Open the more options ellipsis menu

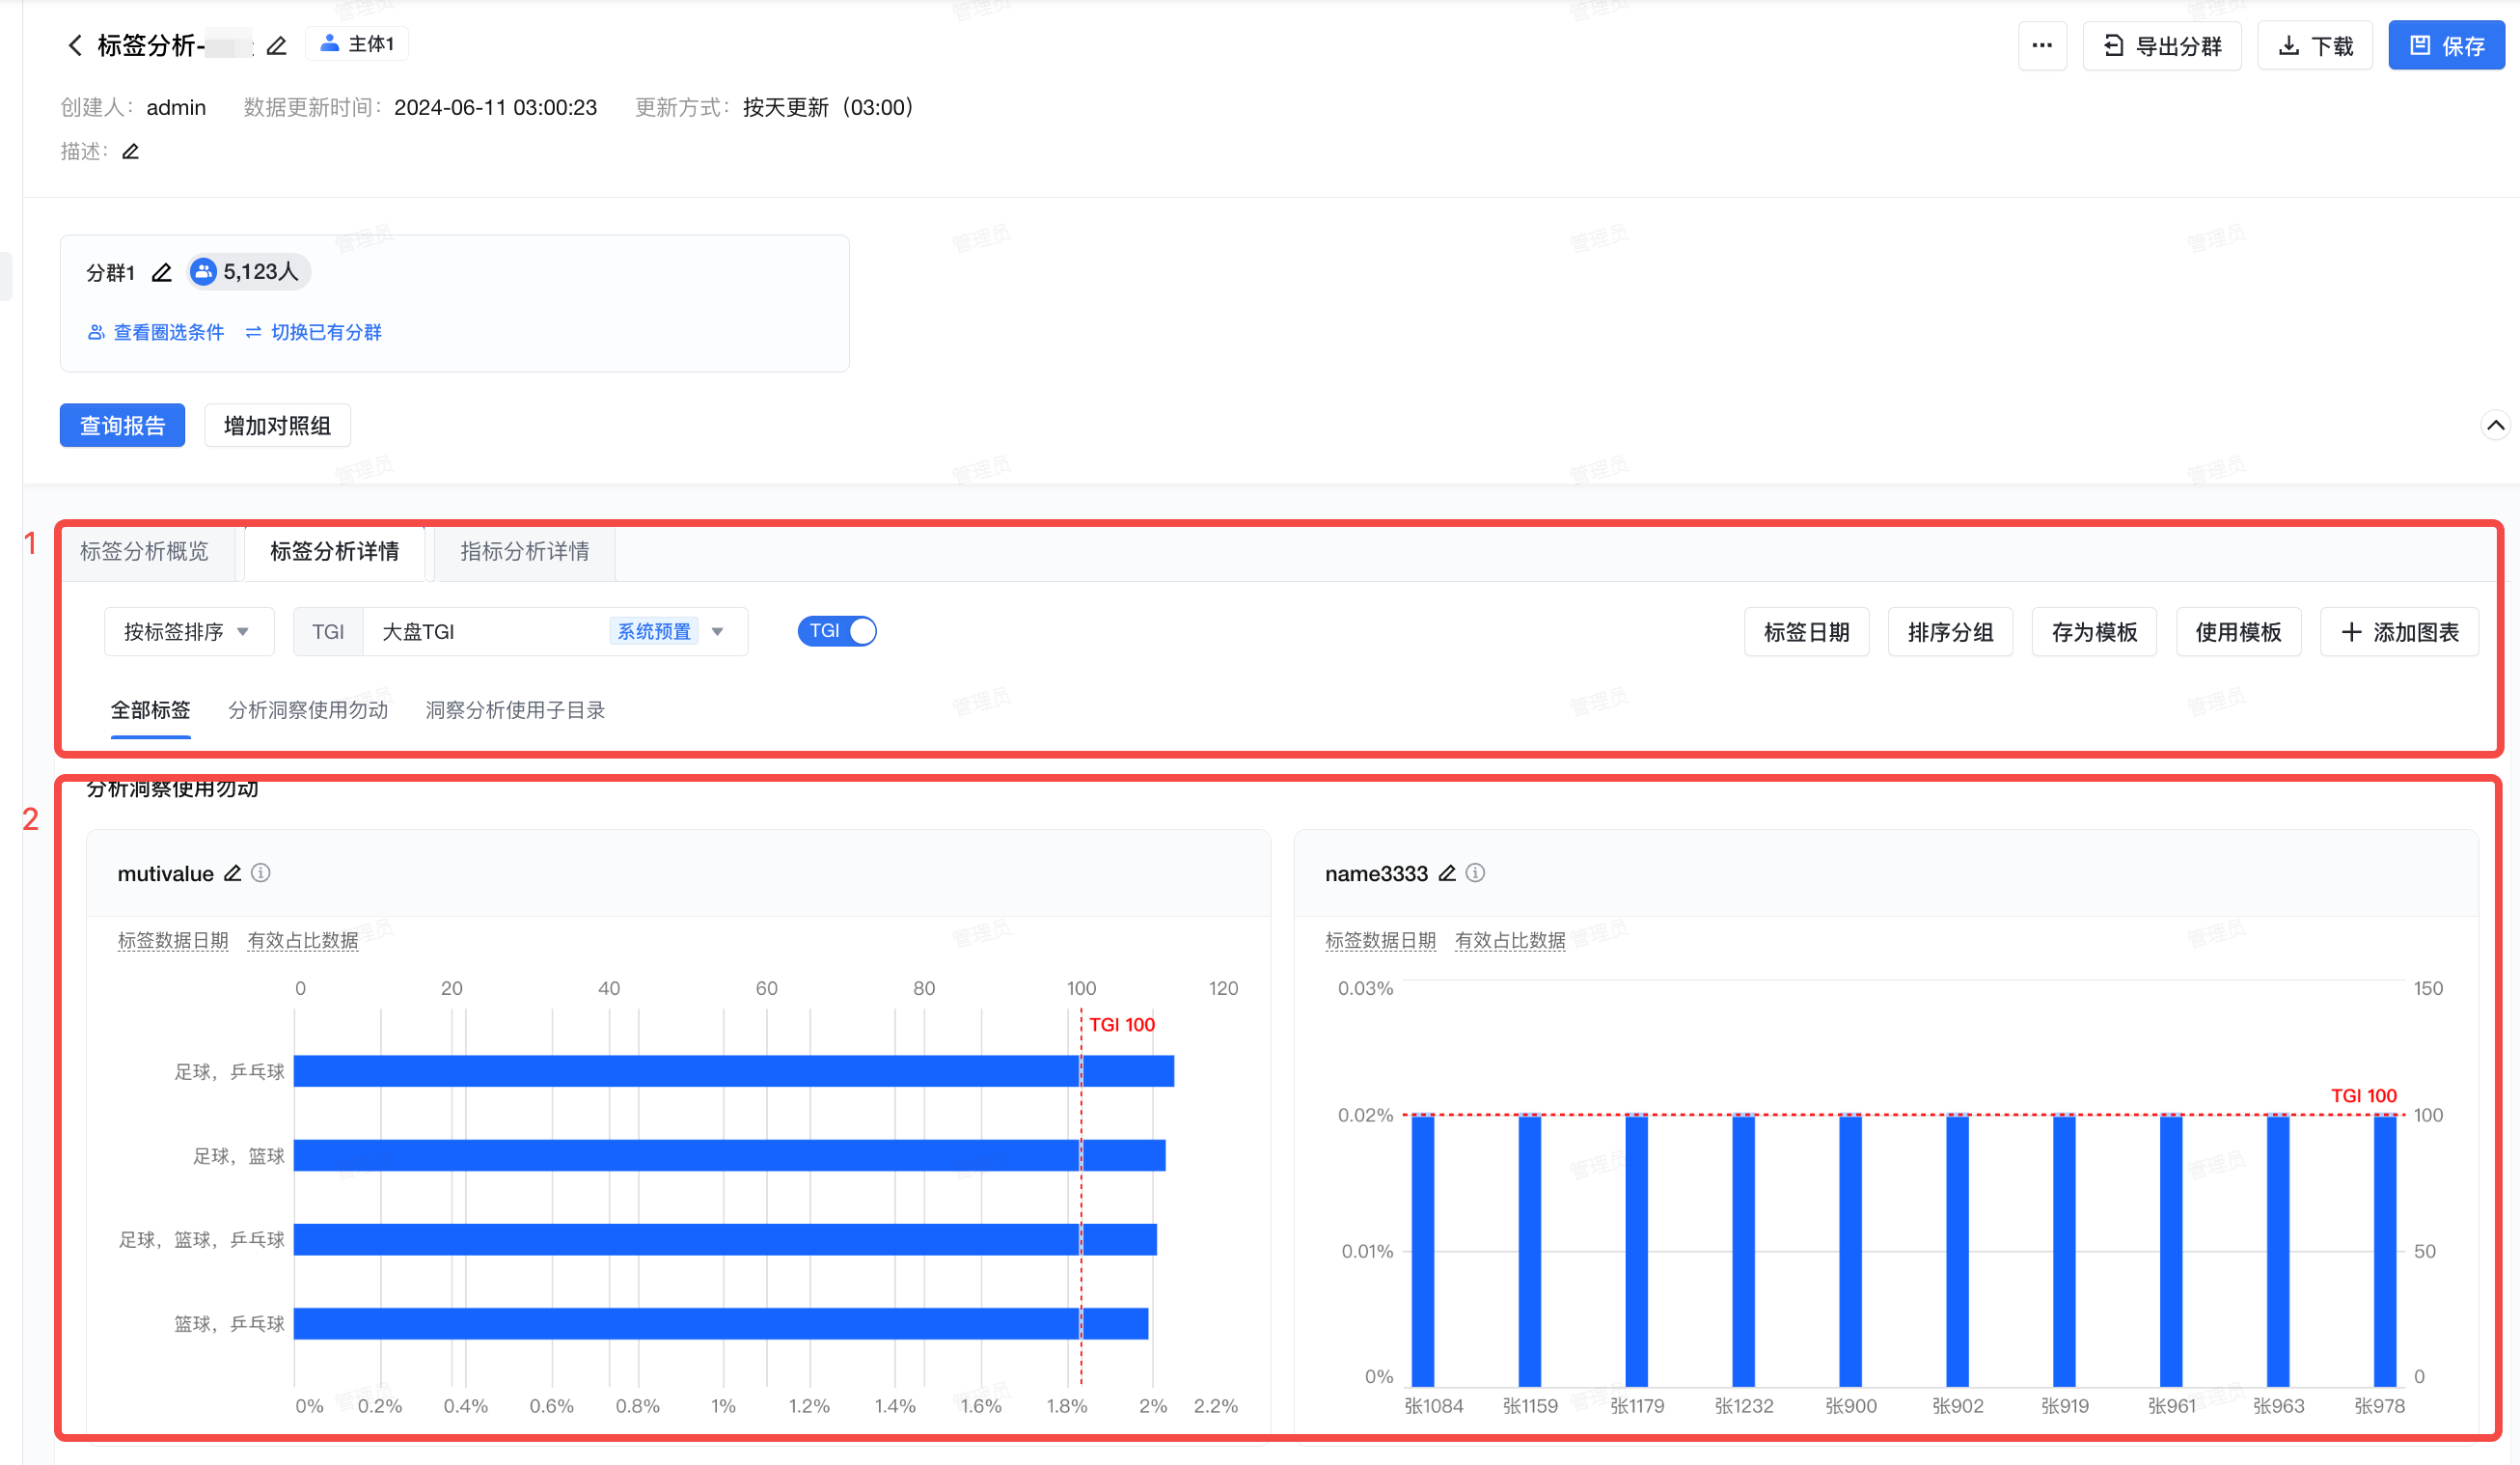2042,45
